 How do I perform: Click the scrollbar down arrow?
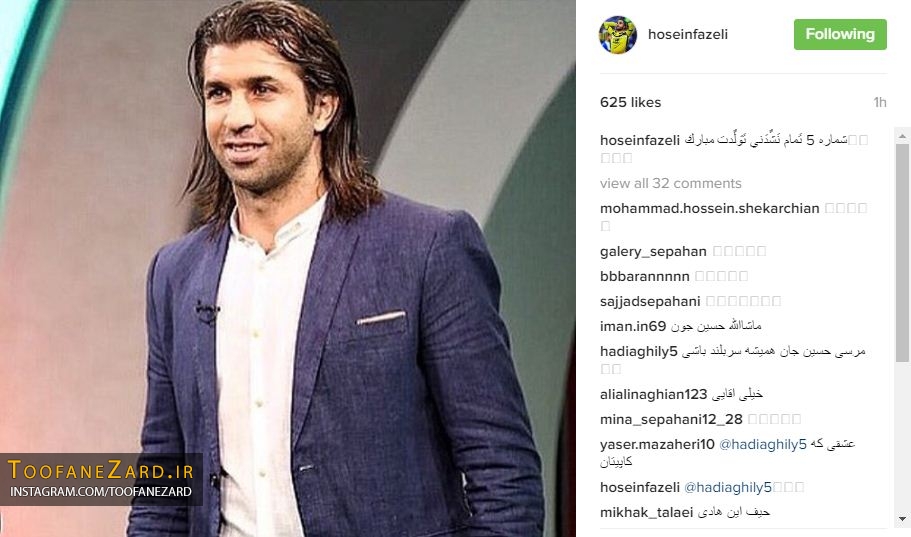pyautogui.click(x=902, y=519)
